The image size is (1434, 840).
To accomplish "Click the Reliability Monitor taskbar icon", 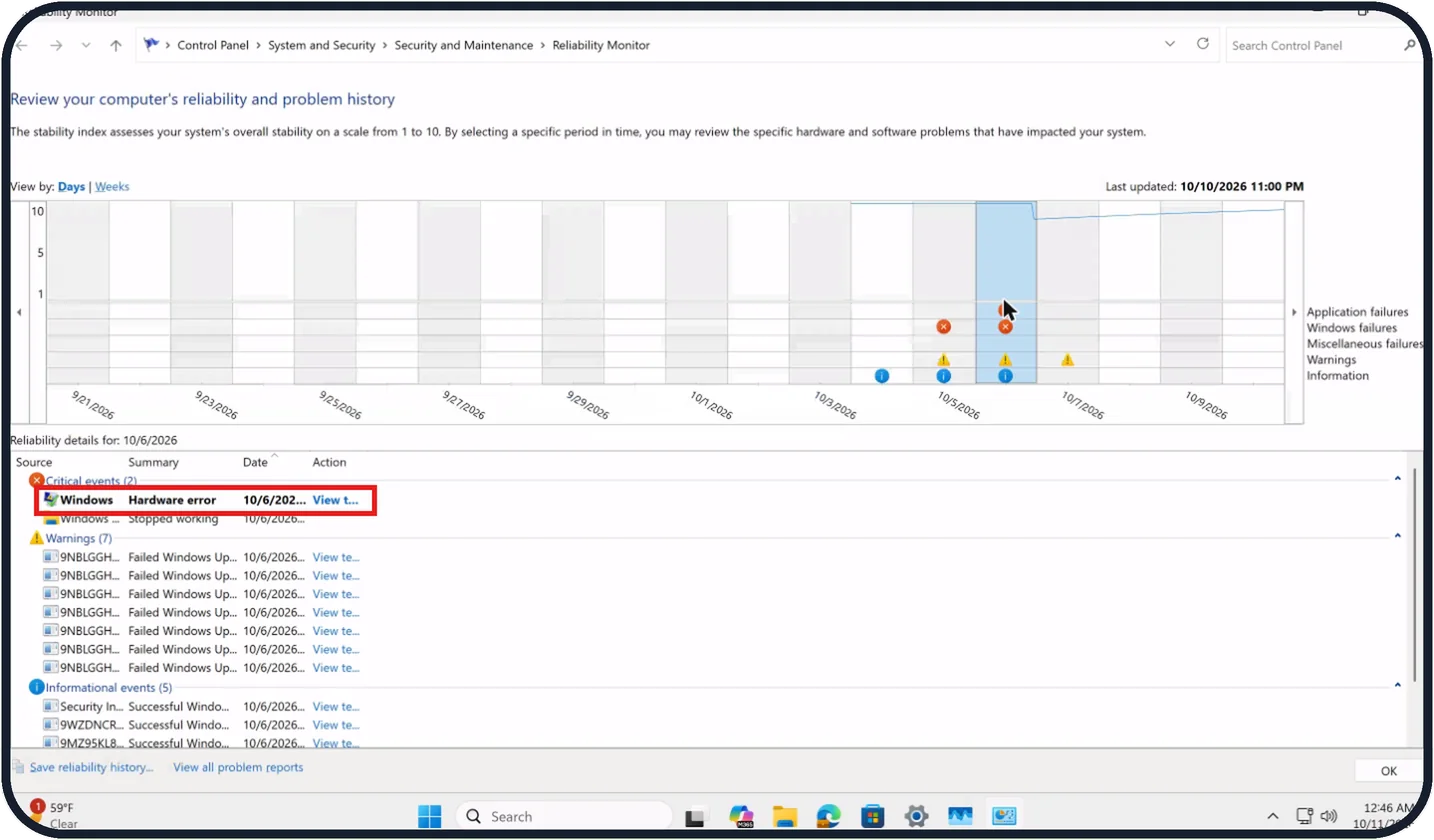I will (x=1004, y=816).
